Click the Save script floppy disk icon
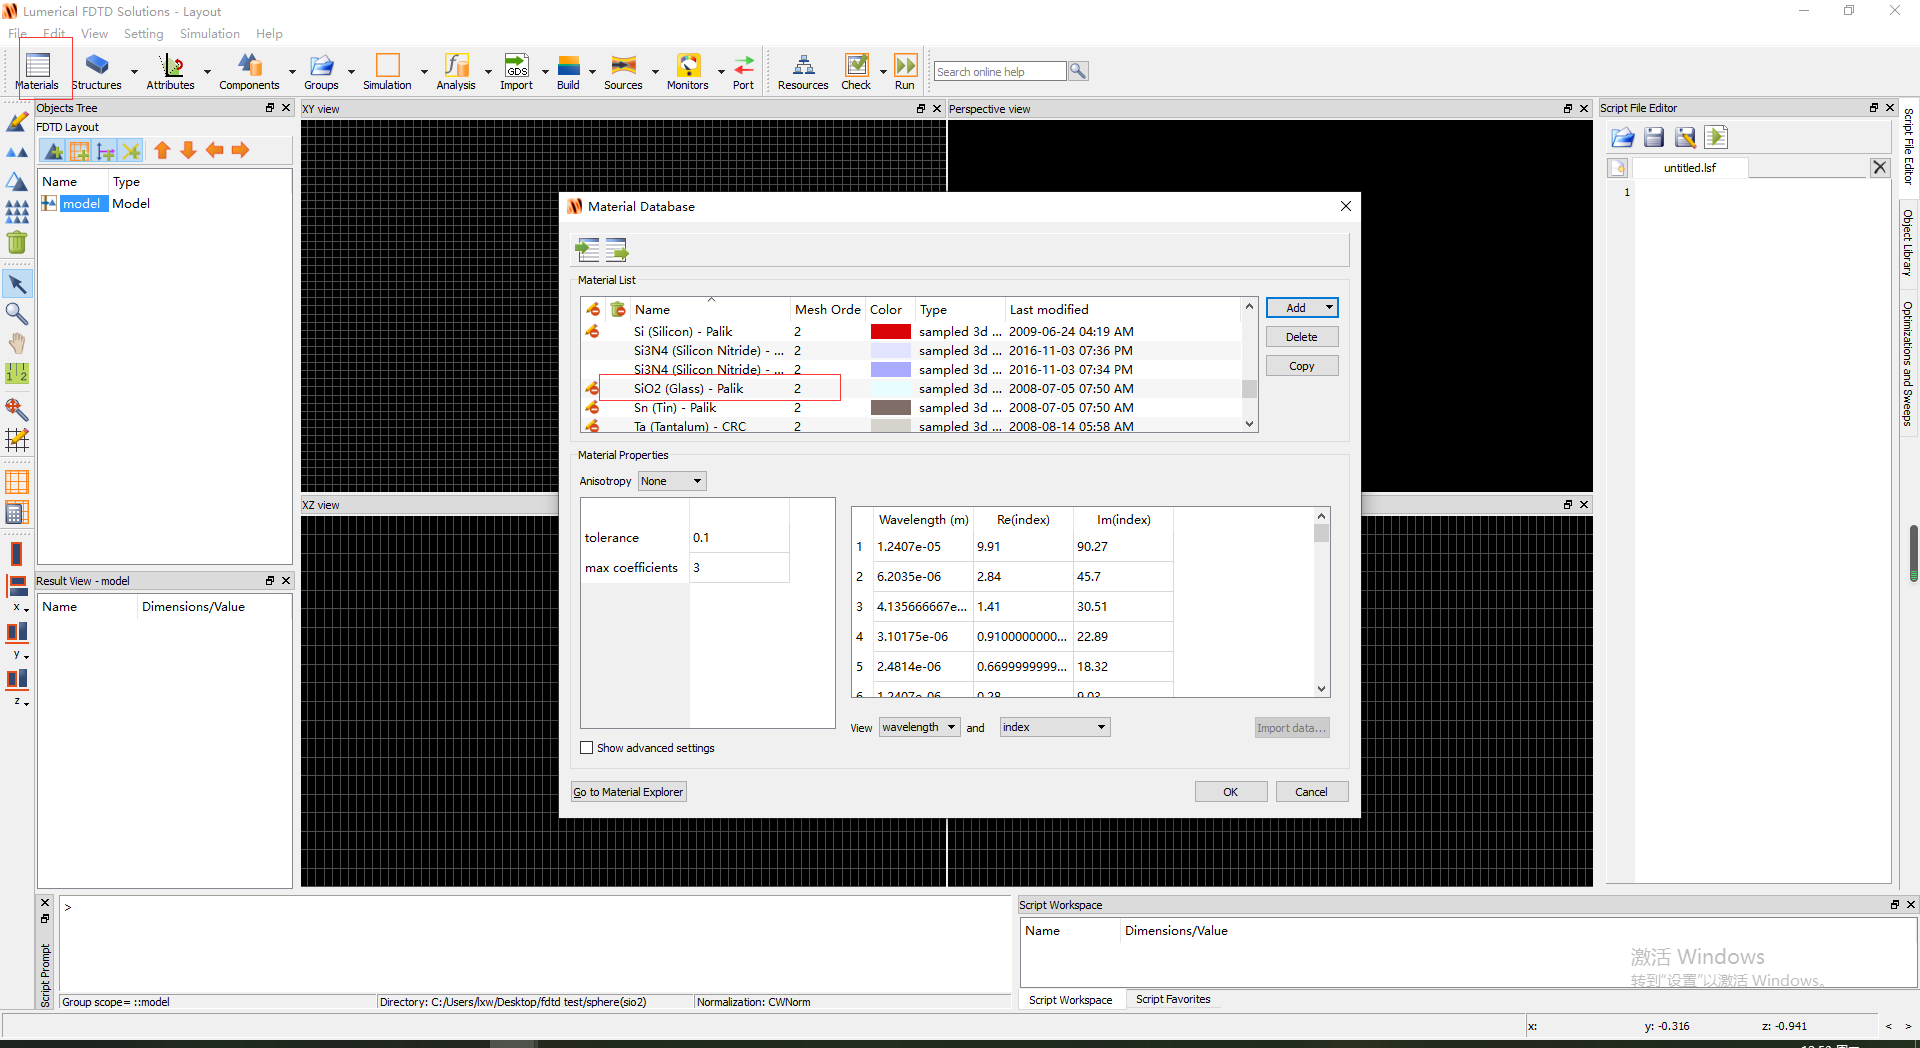 click(1653, 137)
